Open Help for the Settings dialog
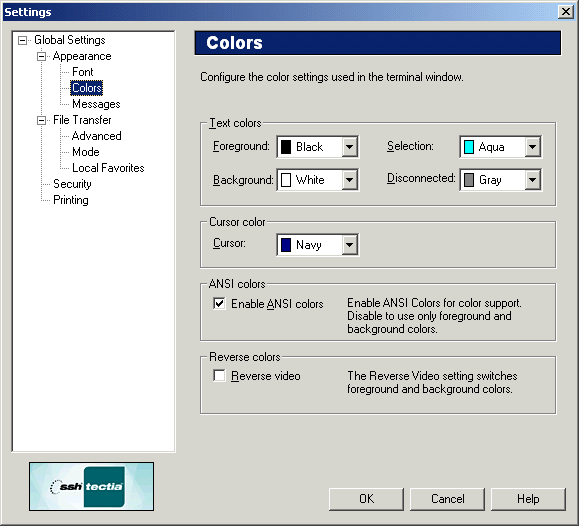 tap(528, 499)
